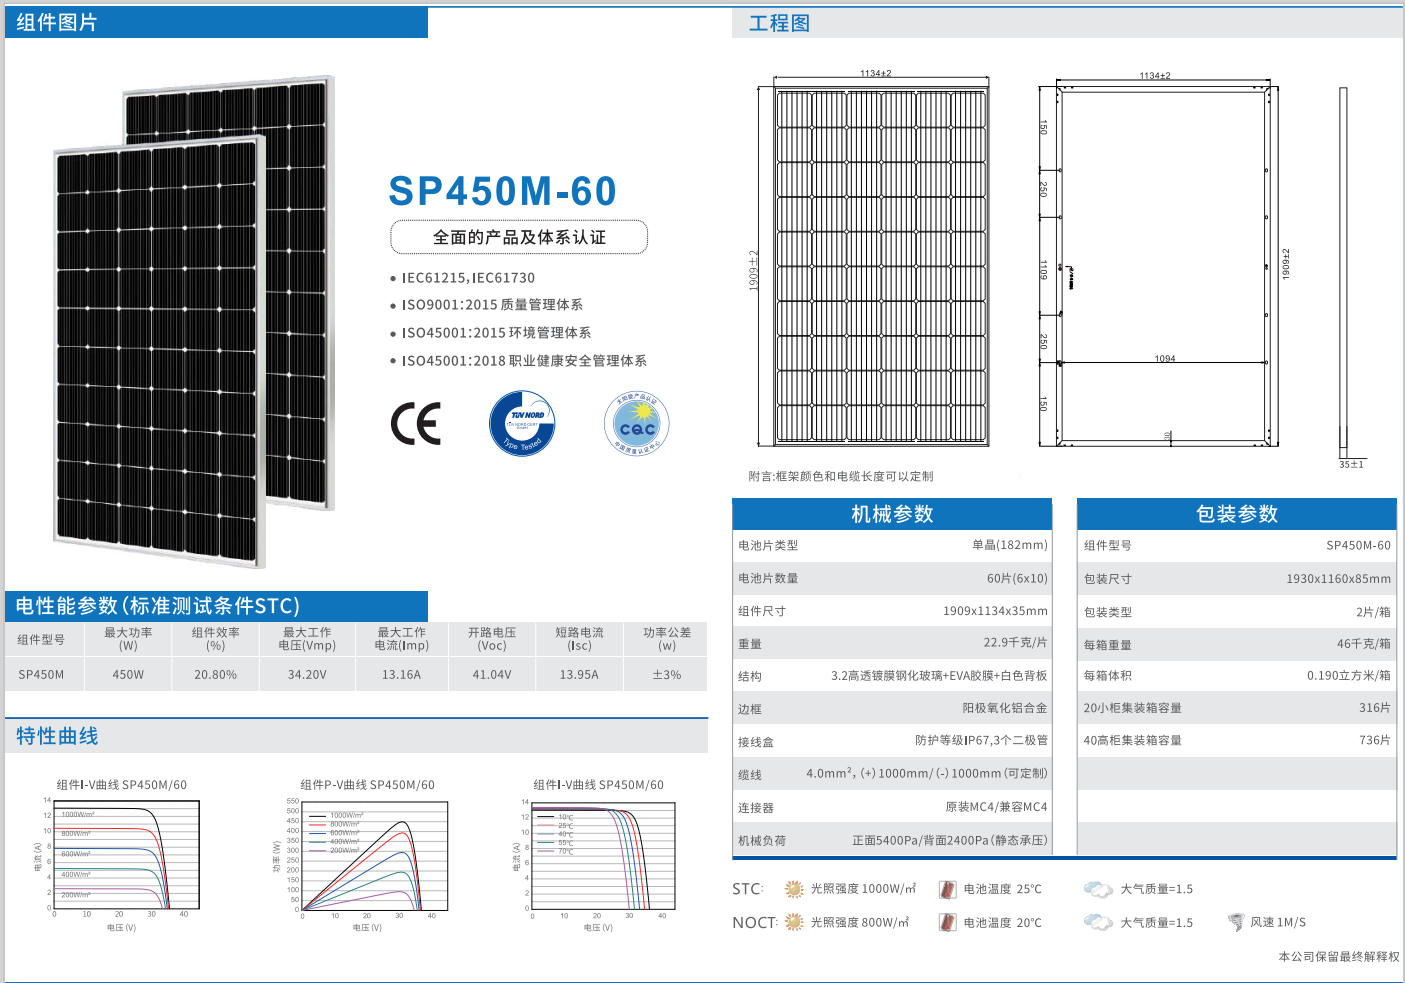1405x983 pixels.
Task: Click the STC cell temperature icon
Action: point(947,889)
